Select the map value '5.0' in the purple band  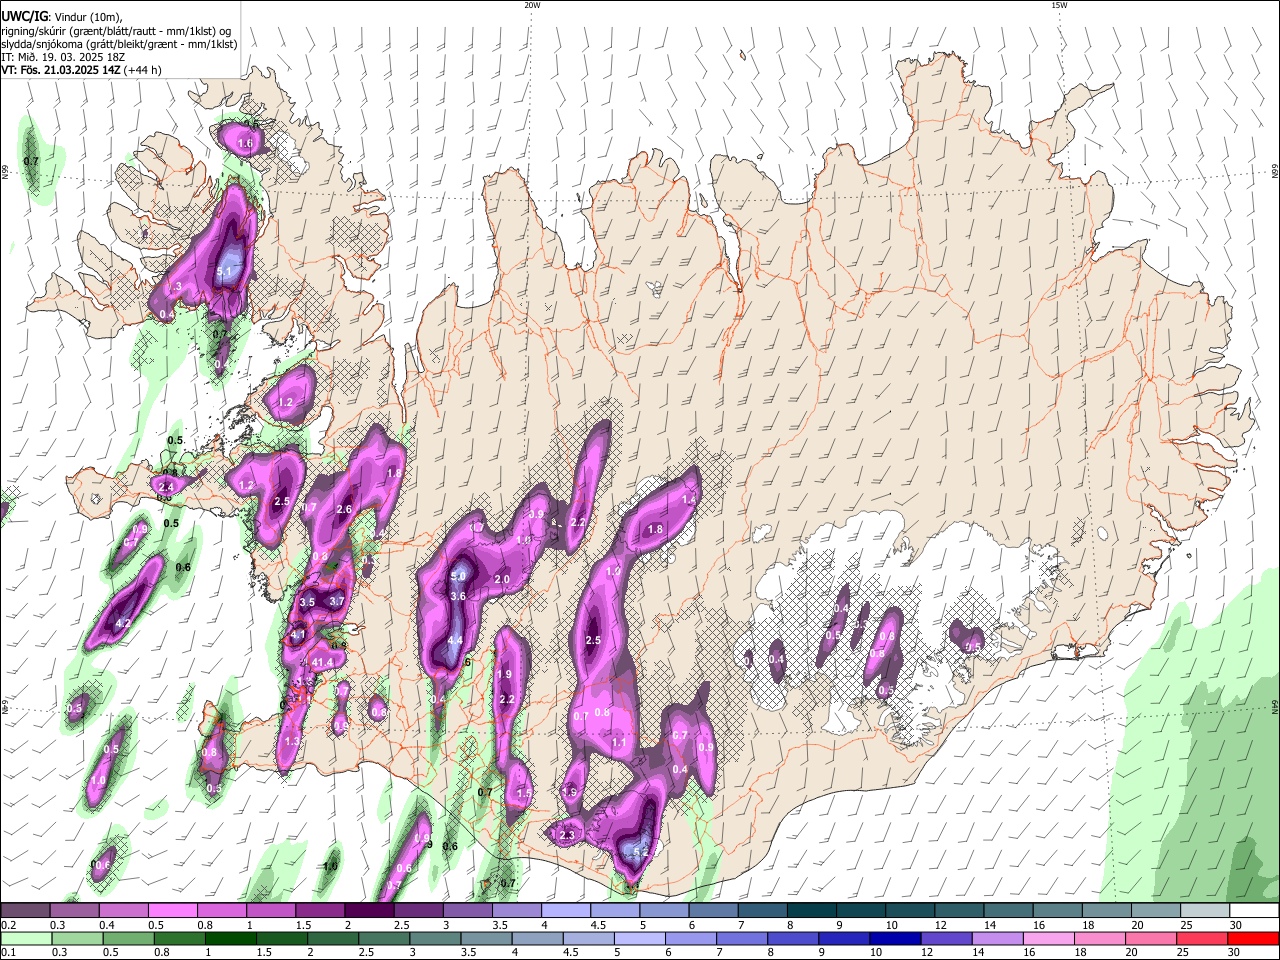tap(458, 577)
